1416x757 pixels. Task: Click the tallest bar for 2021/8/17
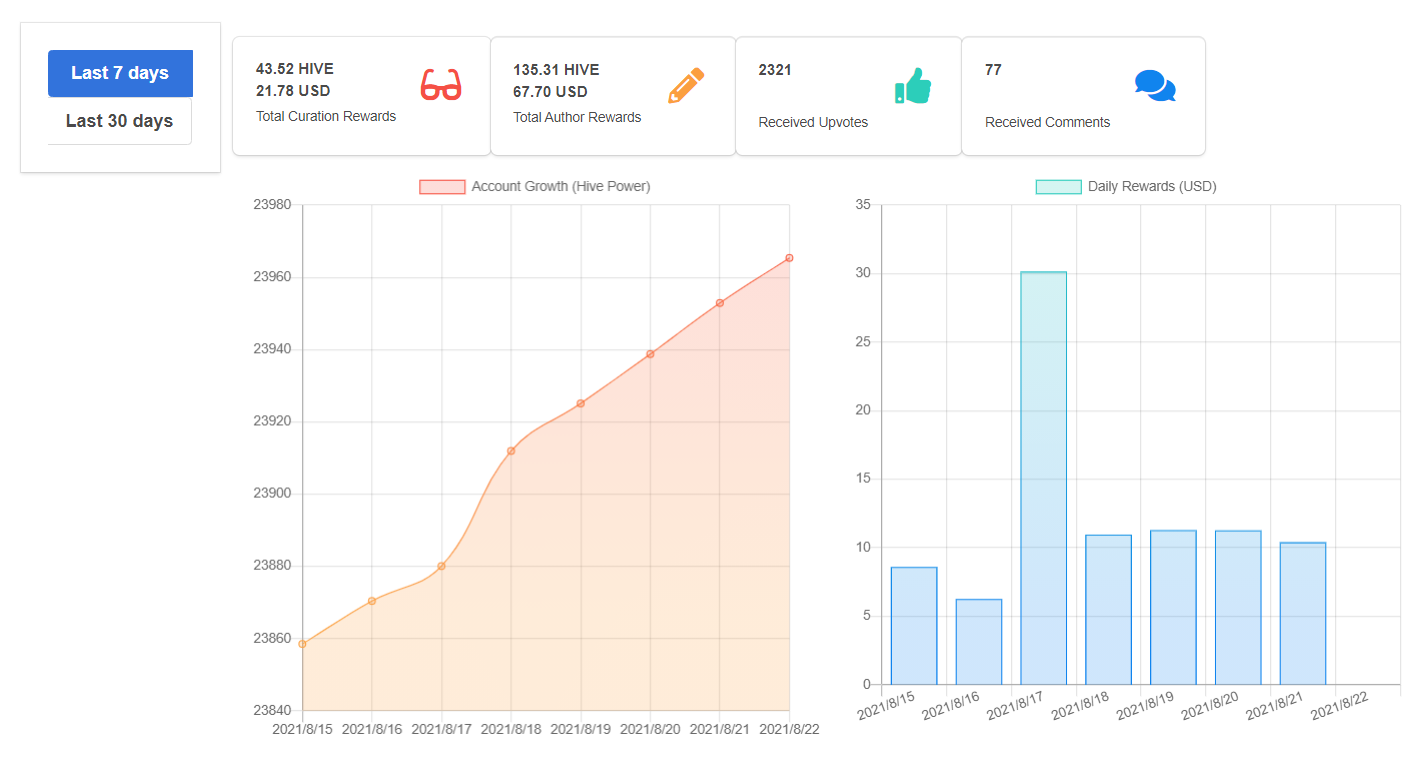click(1043, 478)
